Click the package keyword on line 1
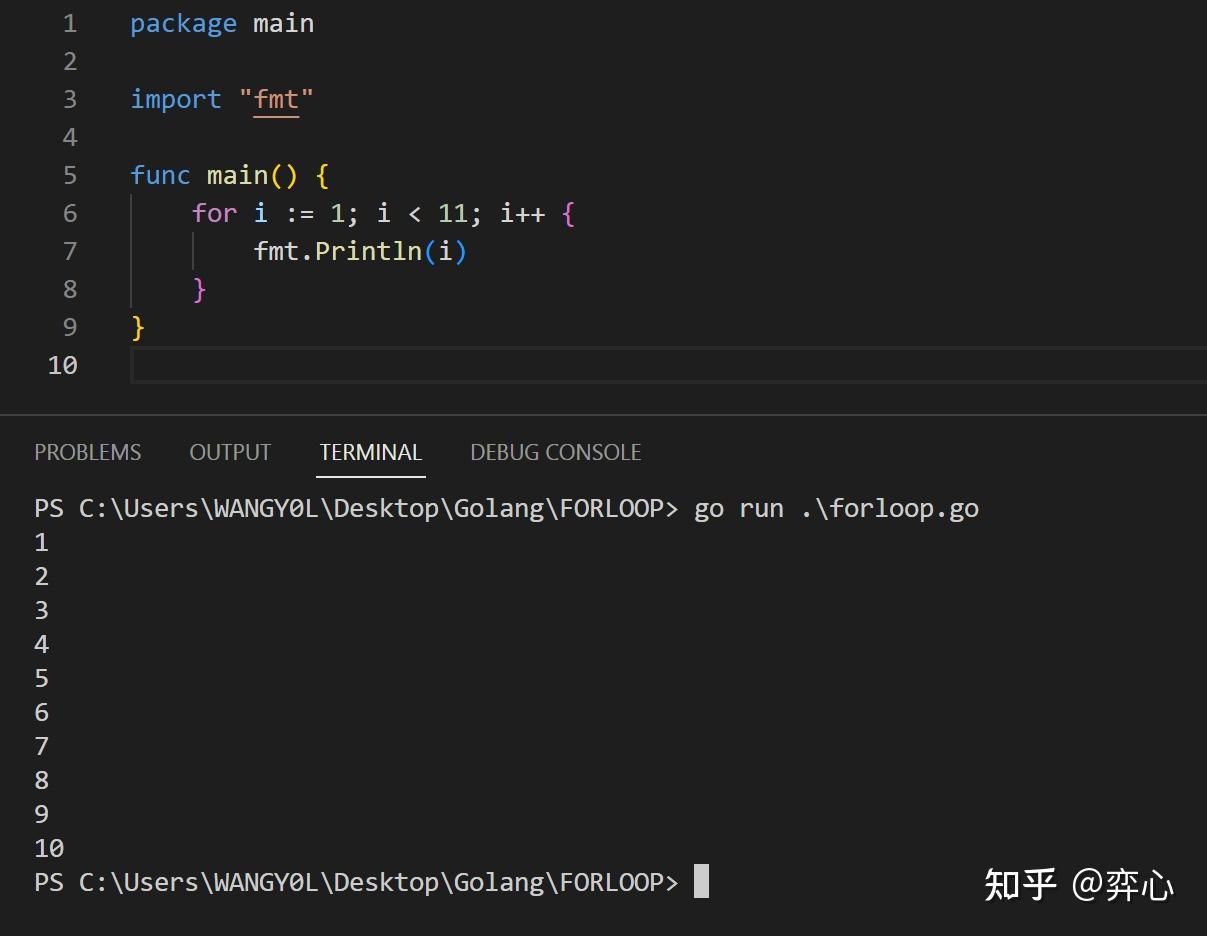This screenshot has height=936, width=1207. [183, 23]
